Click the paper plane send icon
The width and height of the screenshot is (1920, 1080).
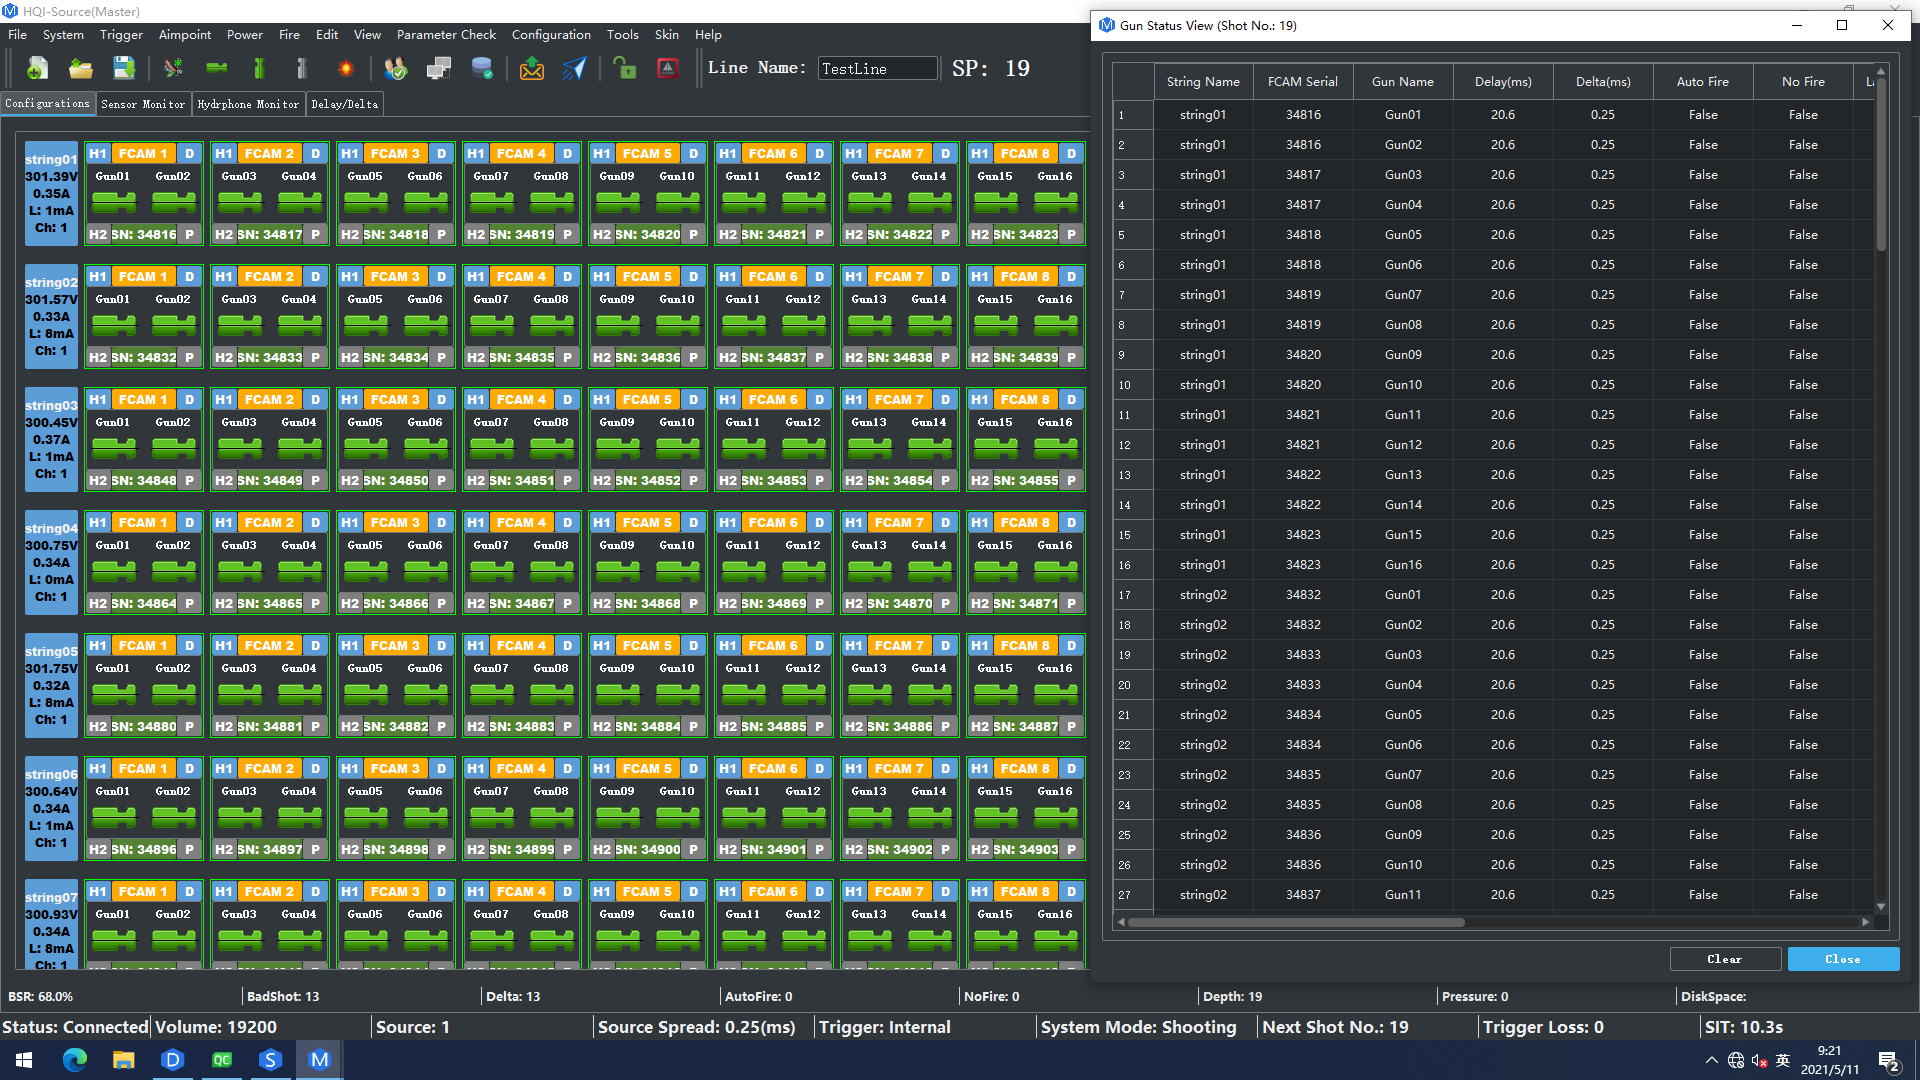(x=575, y=68)
